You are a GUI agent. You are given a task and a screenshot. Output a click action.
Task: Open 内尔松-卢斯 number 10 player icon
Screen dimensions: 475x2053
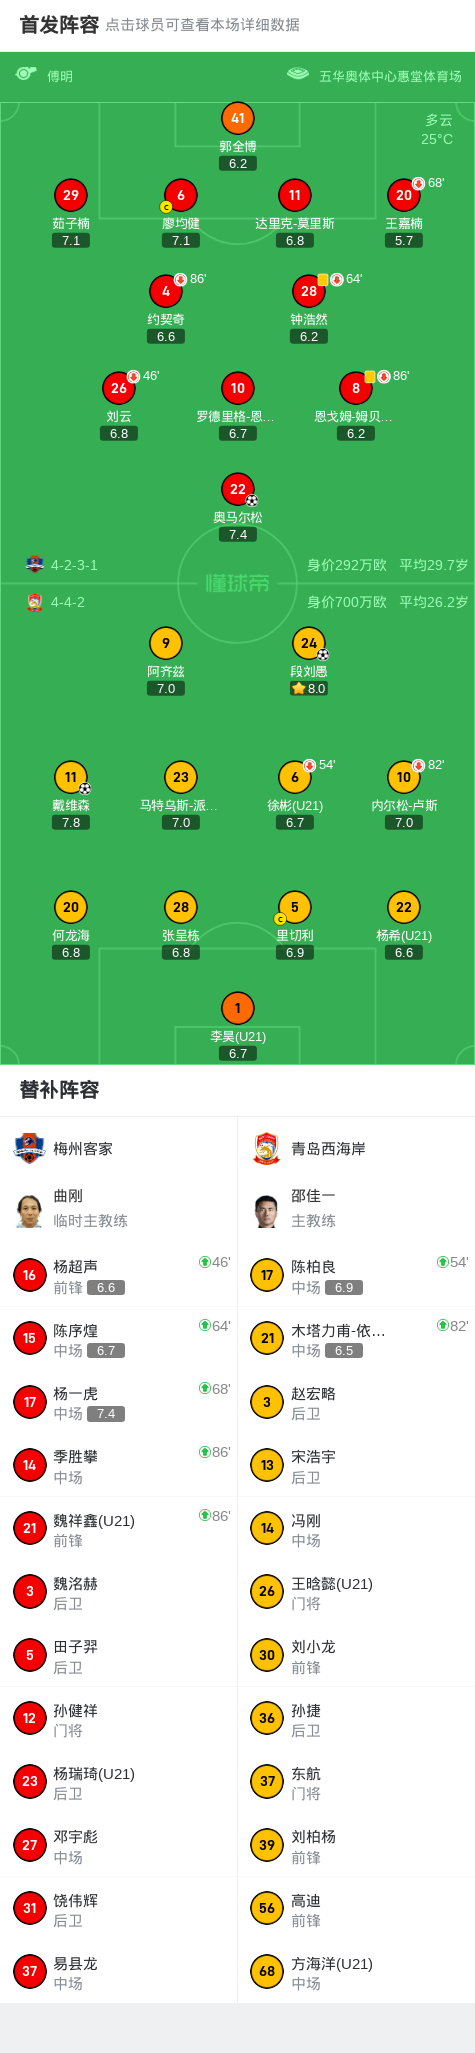(404, 777)
